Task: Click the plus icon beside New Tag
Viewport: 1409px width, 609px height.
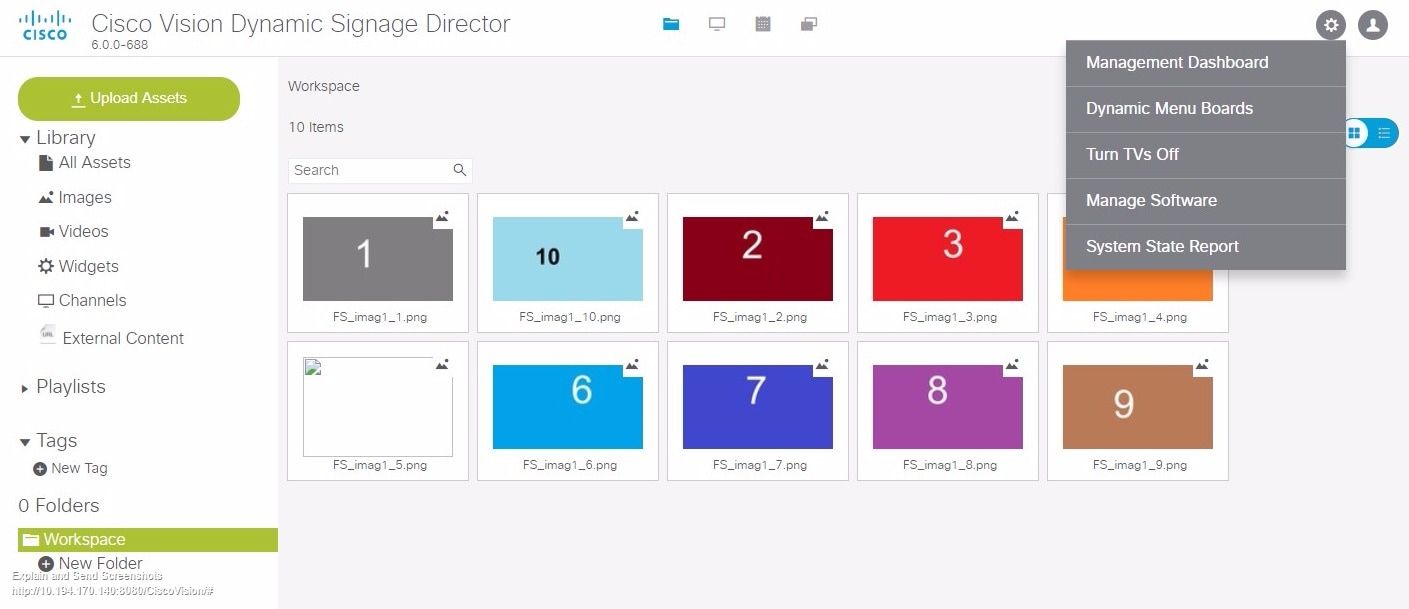Action: coord(40,469)
